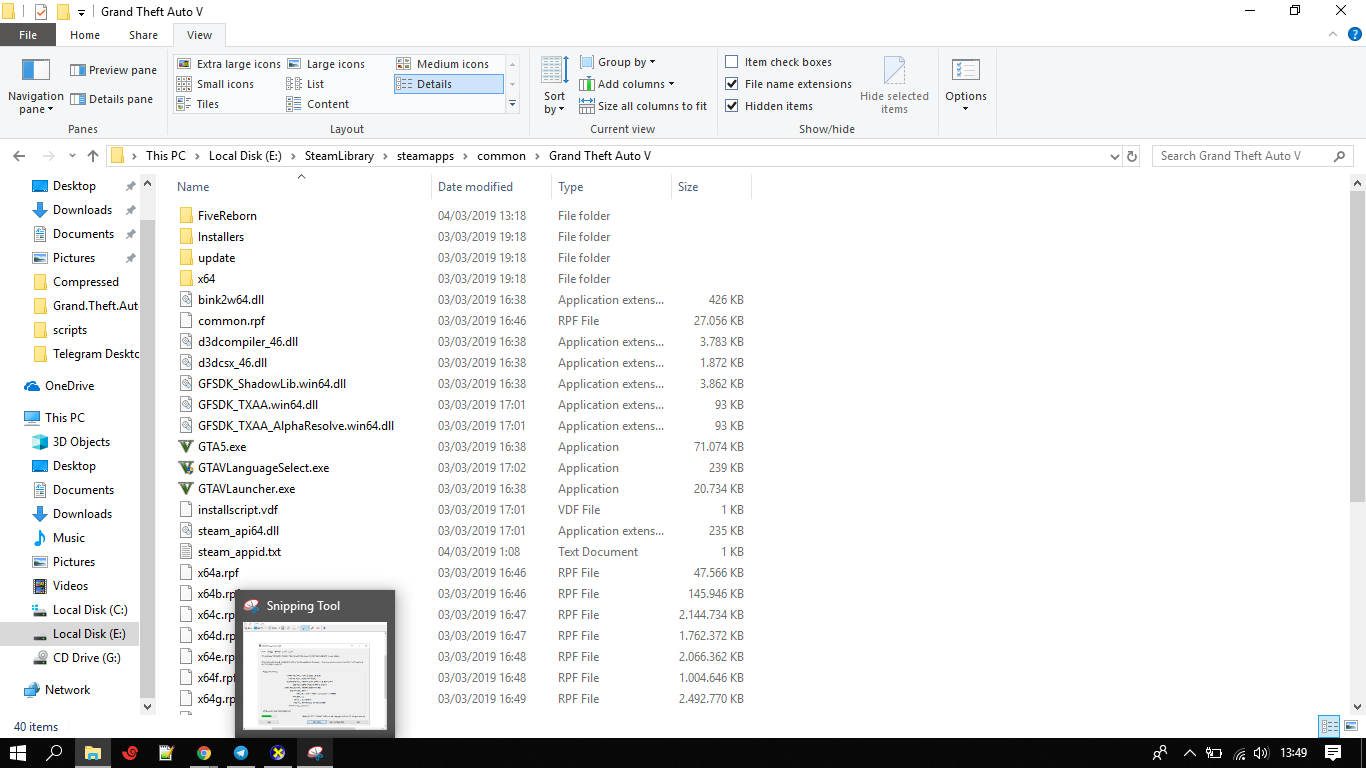Screen dimensions: 1366x768
Task: Select the GTA5.exe application file
Action: [x=222, y=447]
